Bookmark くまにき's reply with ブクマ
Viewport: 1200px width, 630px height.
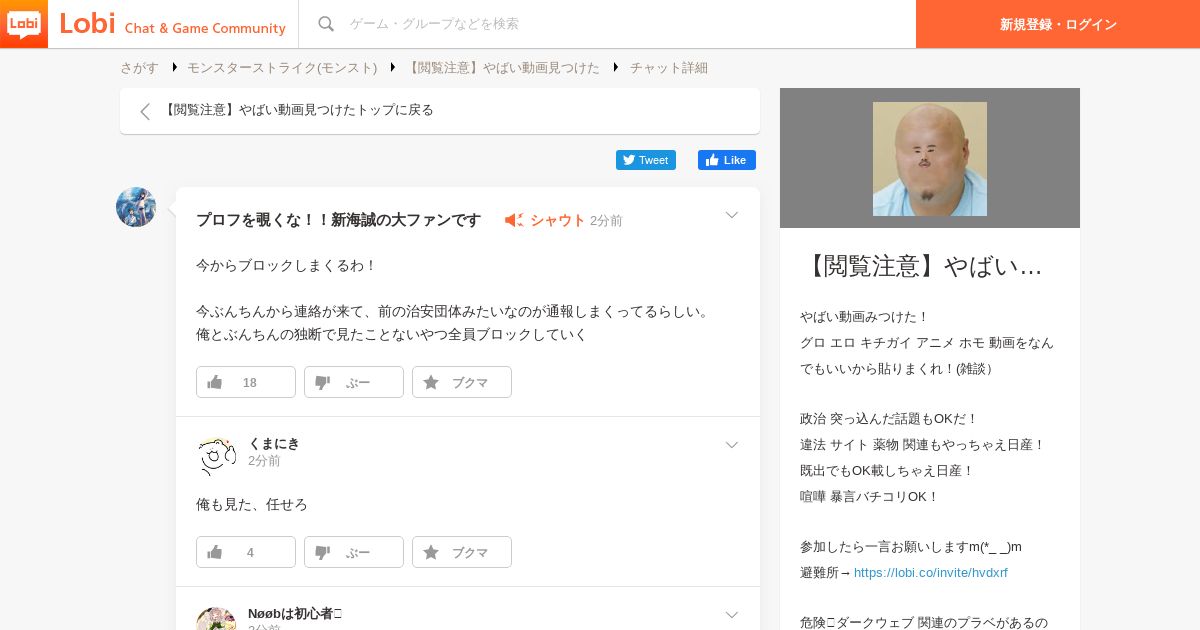(462, 552)
